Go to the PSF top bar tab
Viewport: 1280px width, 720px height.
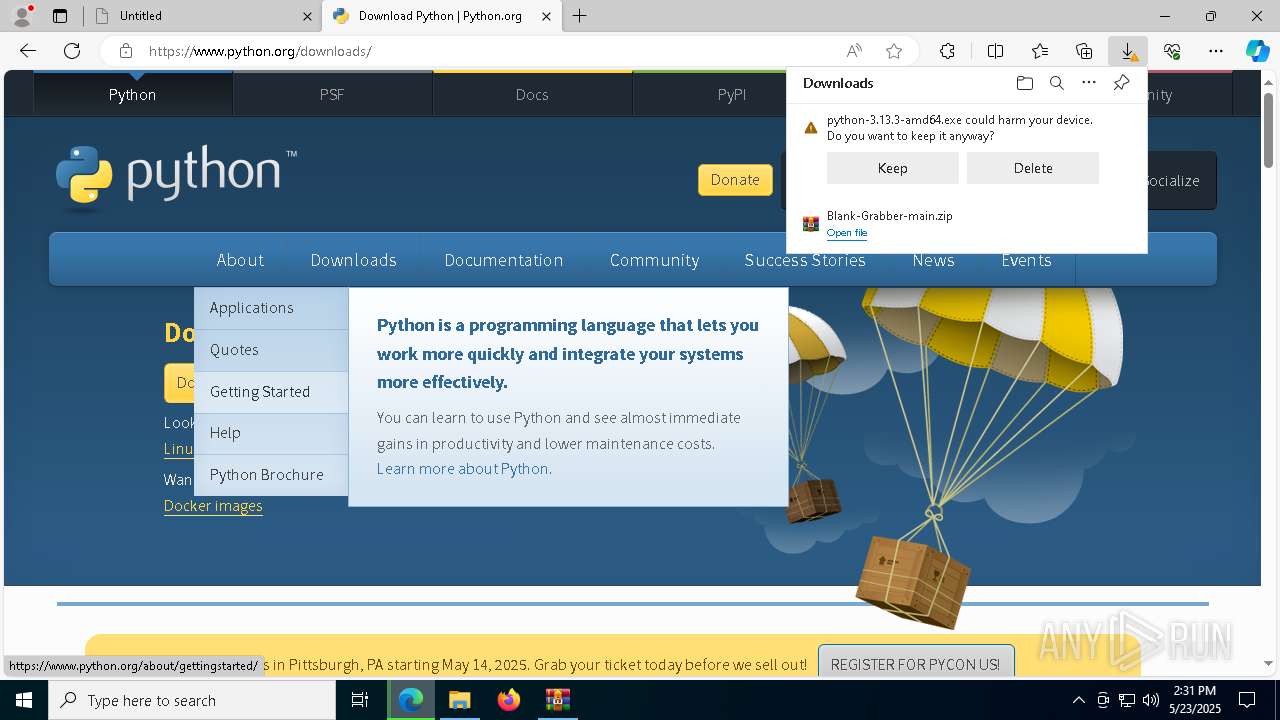[332, 94]
